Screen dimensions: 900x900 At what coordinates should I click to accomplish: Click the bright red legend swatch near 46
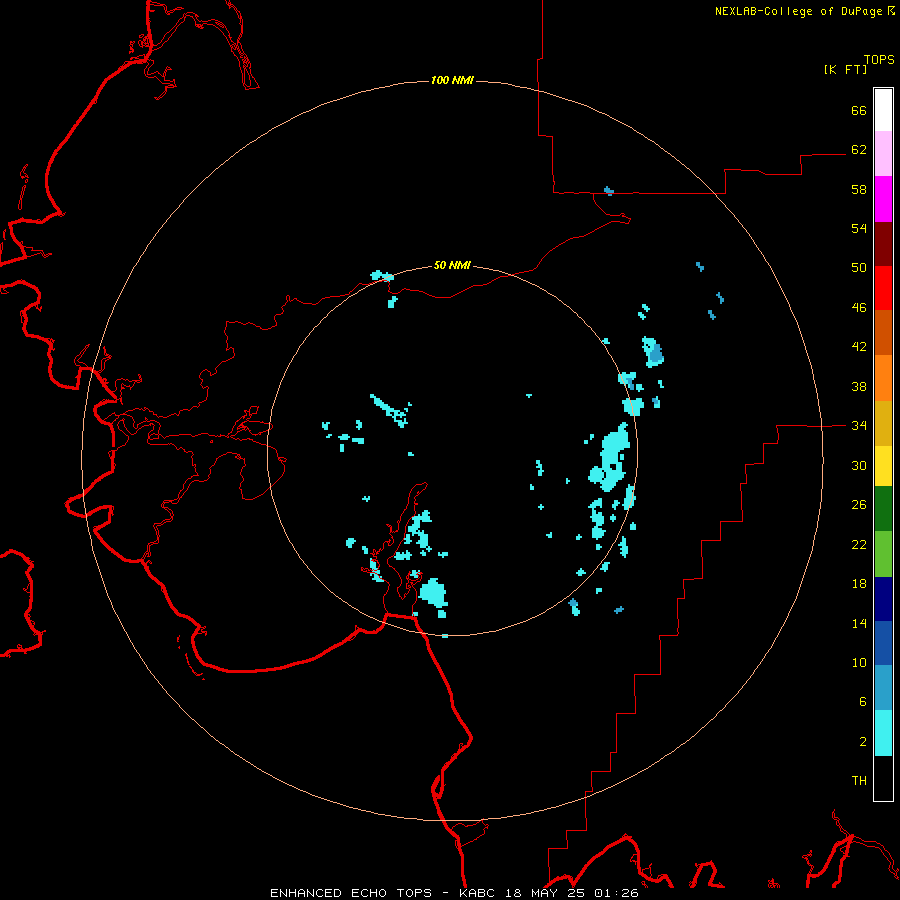click(x=883, y=288)
